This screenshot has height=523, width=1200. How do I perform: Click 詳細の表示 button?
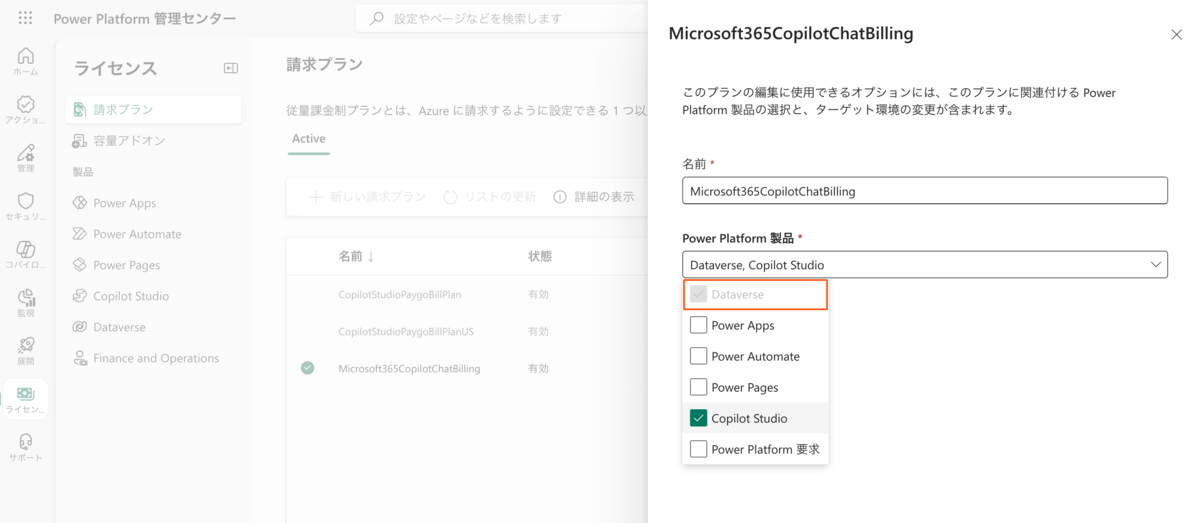(x=594, y=197)
